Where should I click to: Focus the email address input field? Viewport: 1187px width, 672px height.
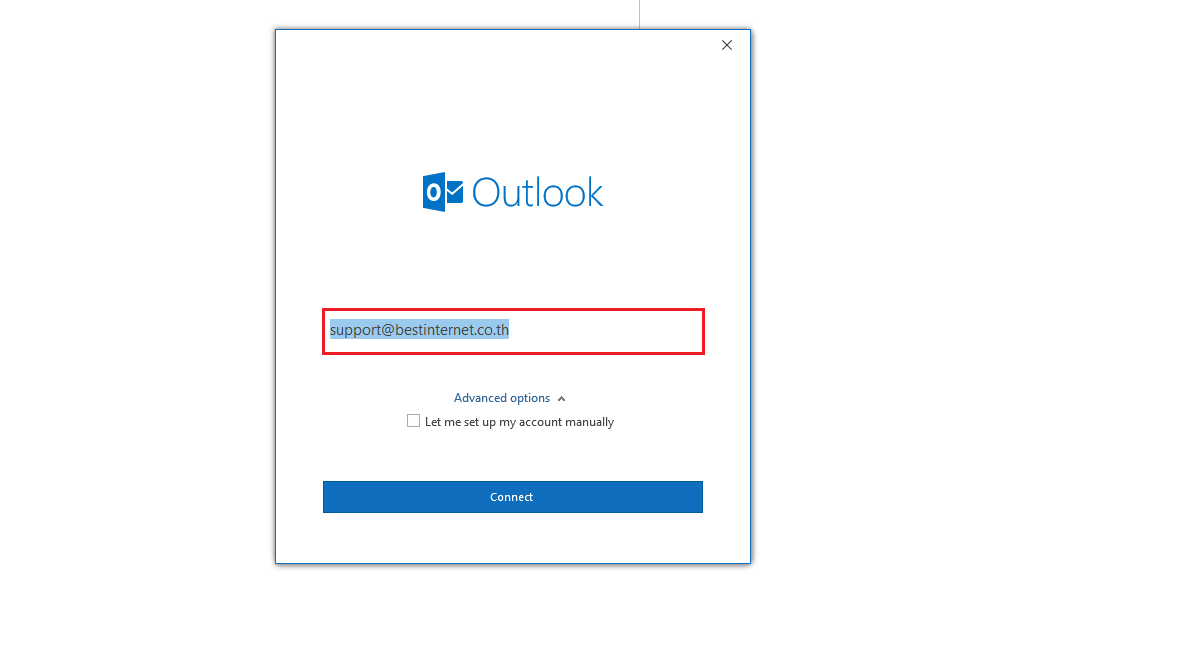tap(513, 331)
